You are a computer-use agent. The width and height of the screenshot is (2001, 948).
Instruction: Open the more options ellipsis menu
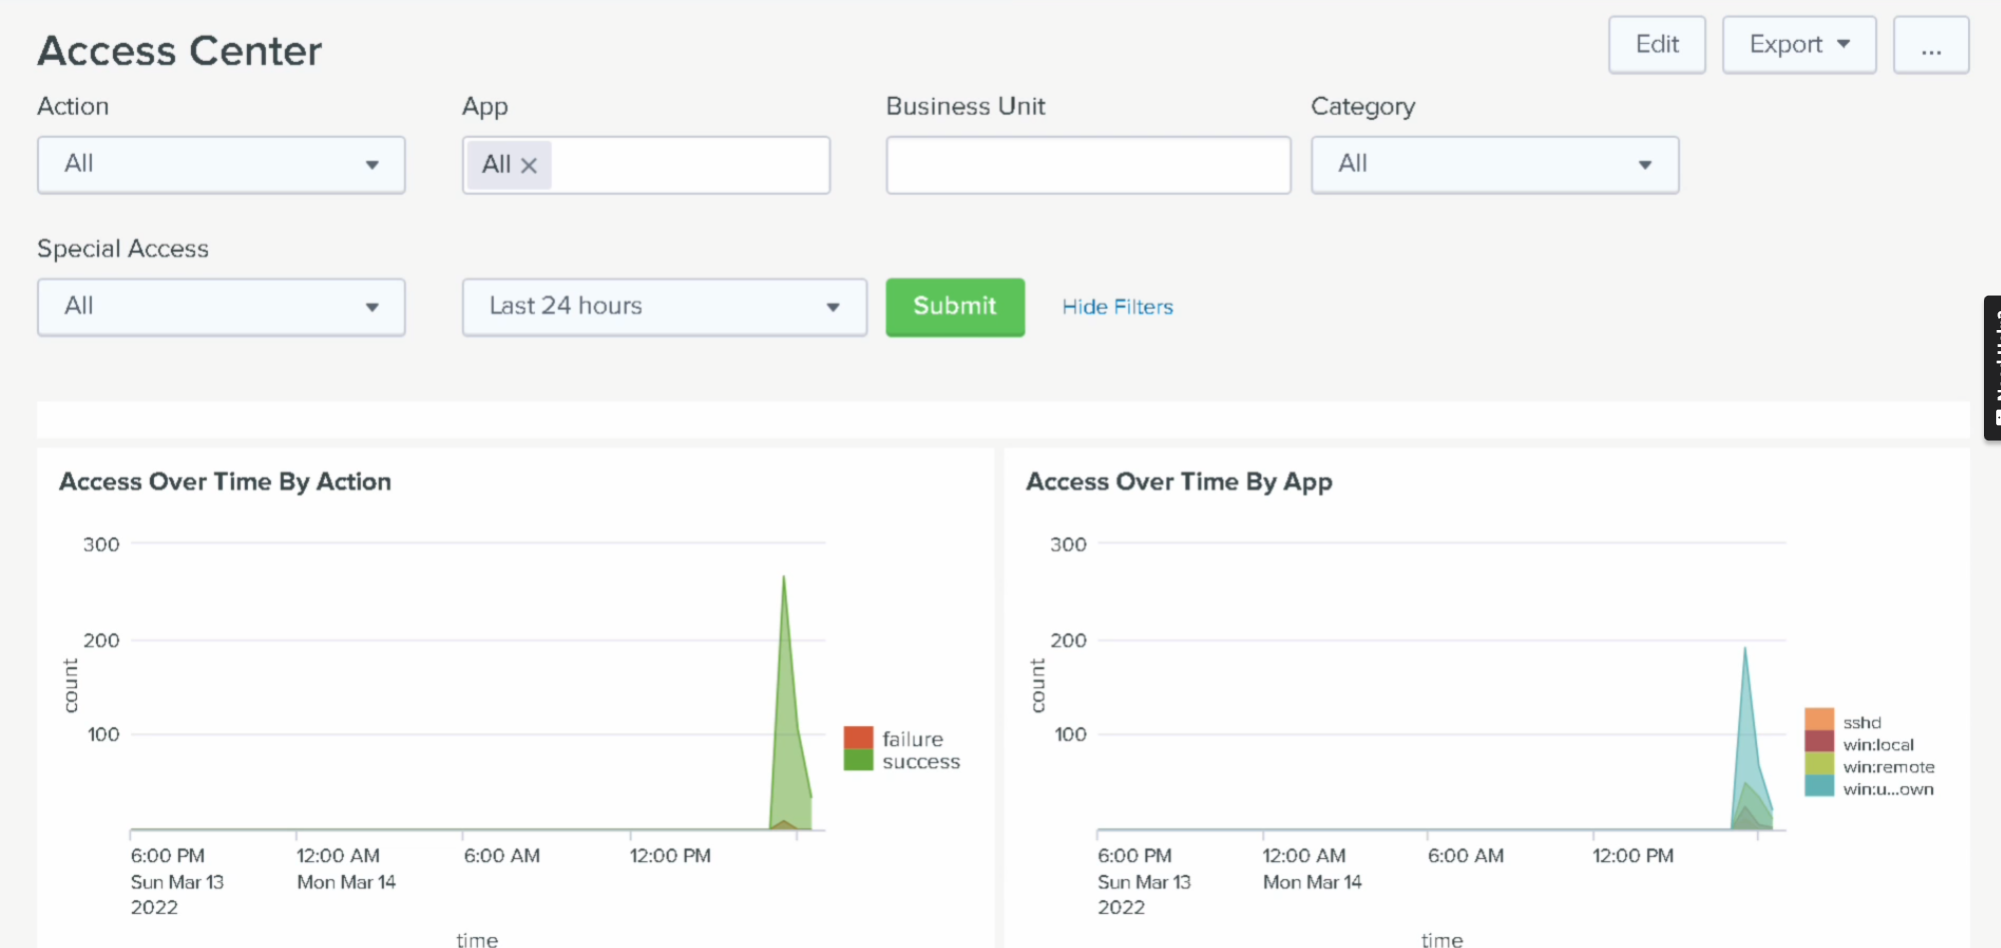(1931, 45)
